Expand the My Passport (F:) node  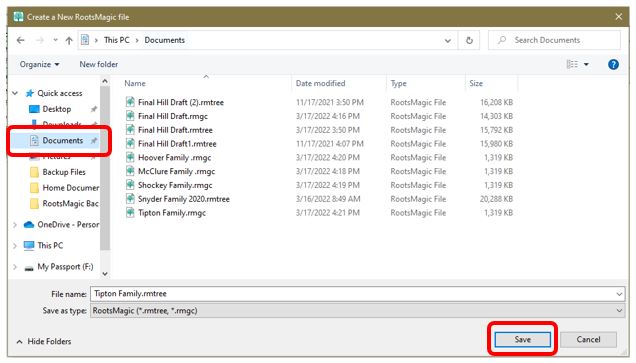click(x=15, y=267)
